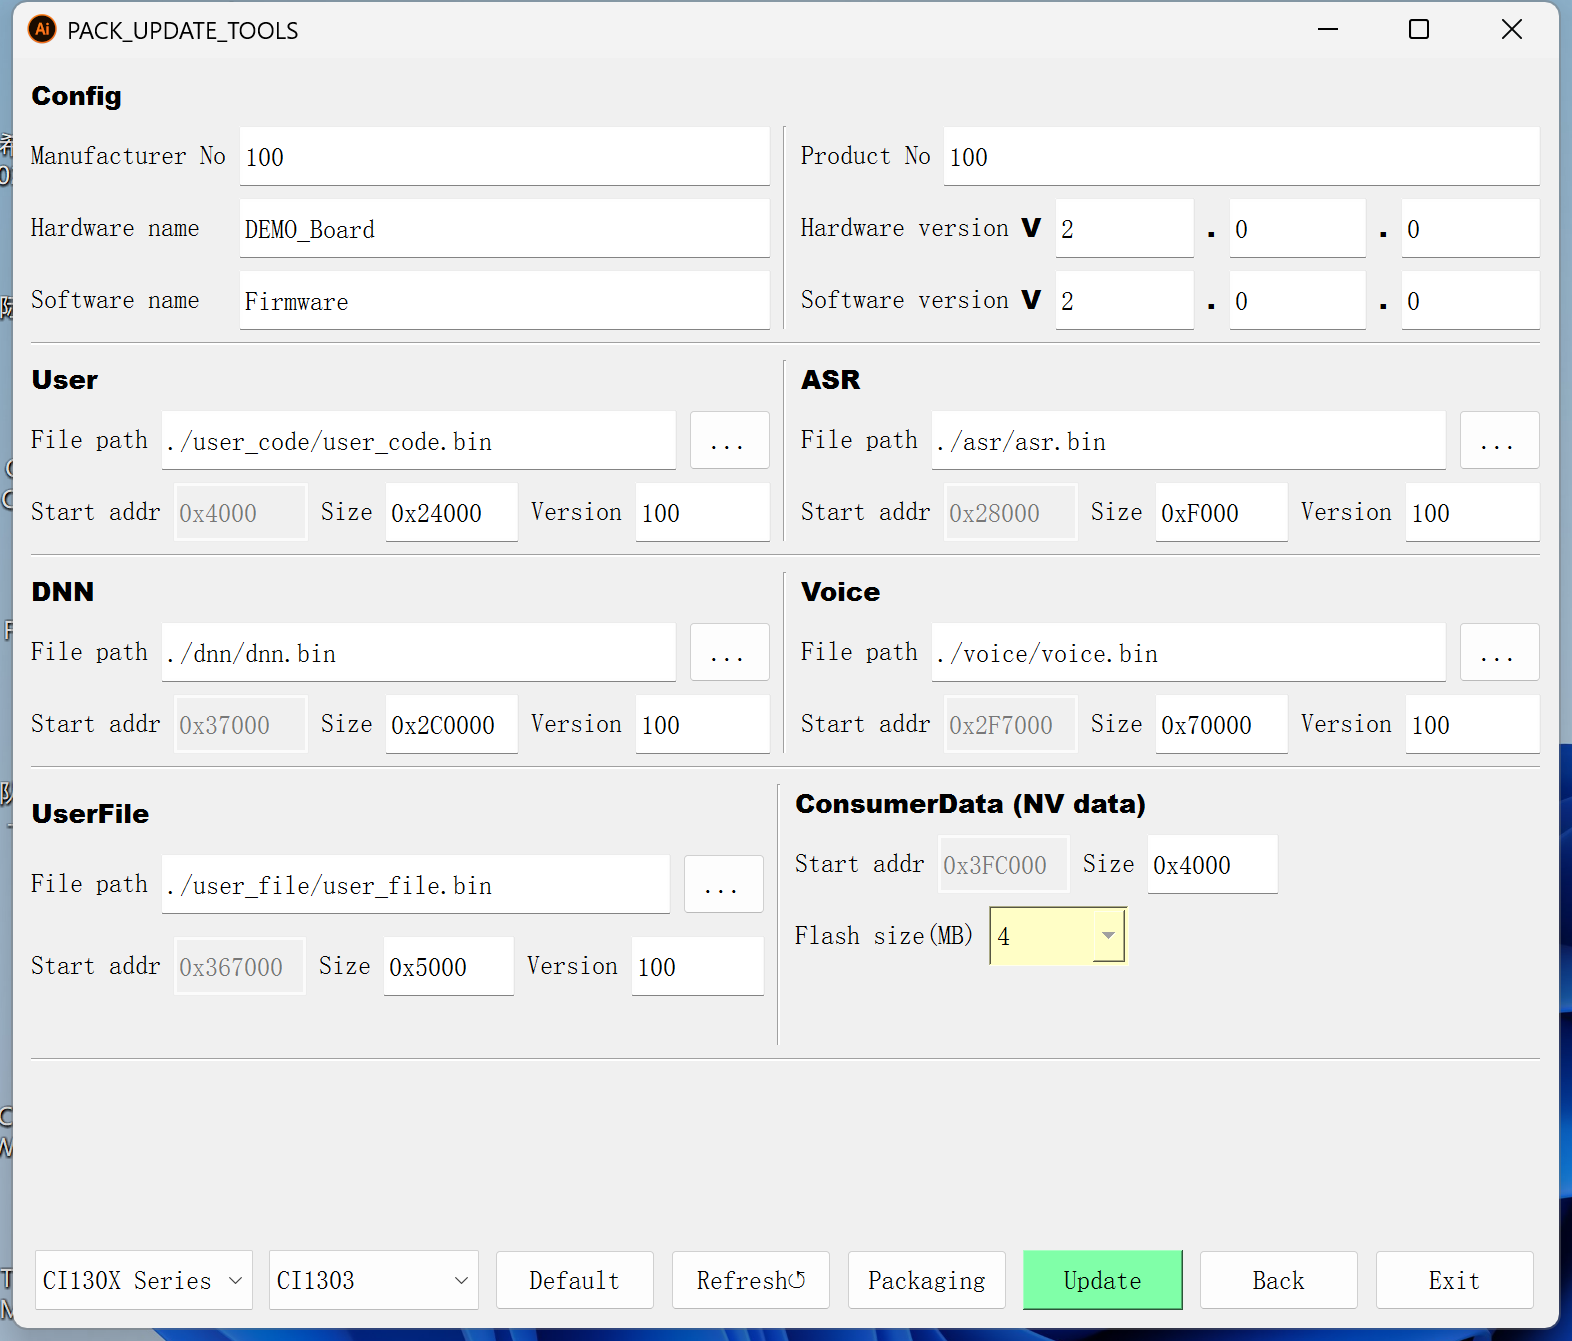1572x1341 pixels.
Task: Click the Manufacturer No input field
Action: coord(504,157)
